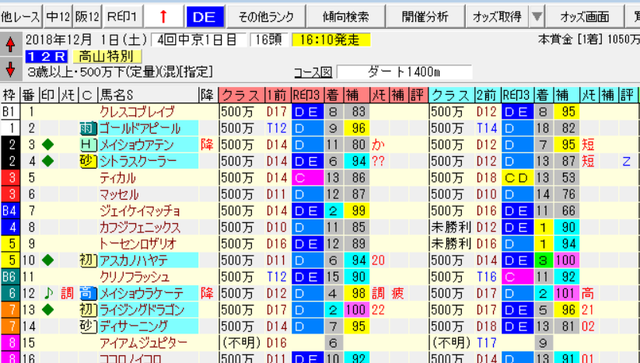This screenshot has height=363, width=640.
Task: Click the 初 icon beside アスカノハヤテ
Action: point(88,260)
